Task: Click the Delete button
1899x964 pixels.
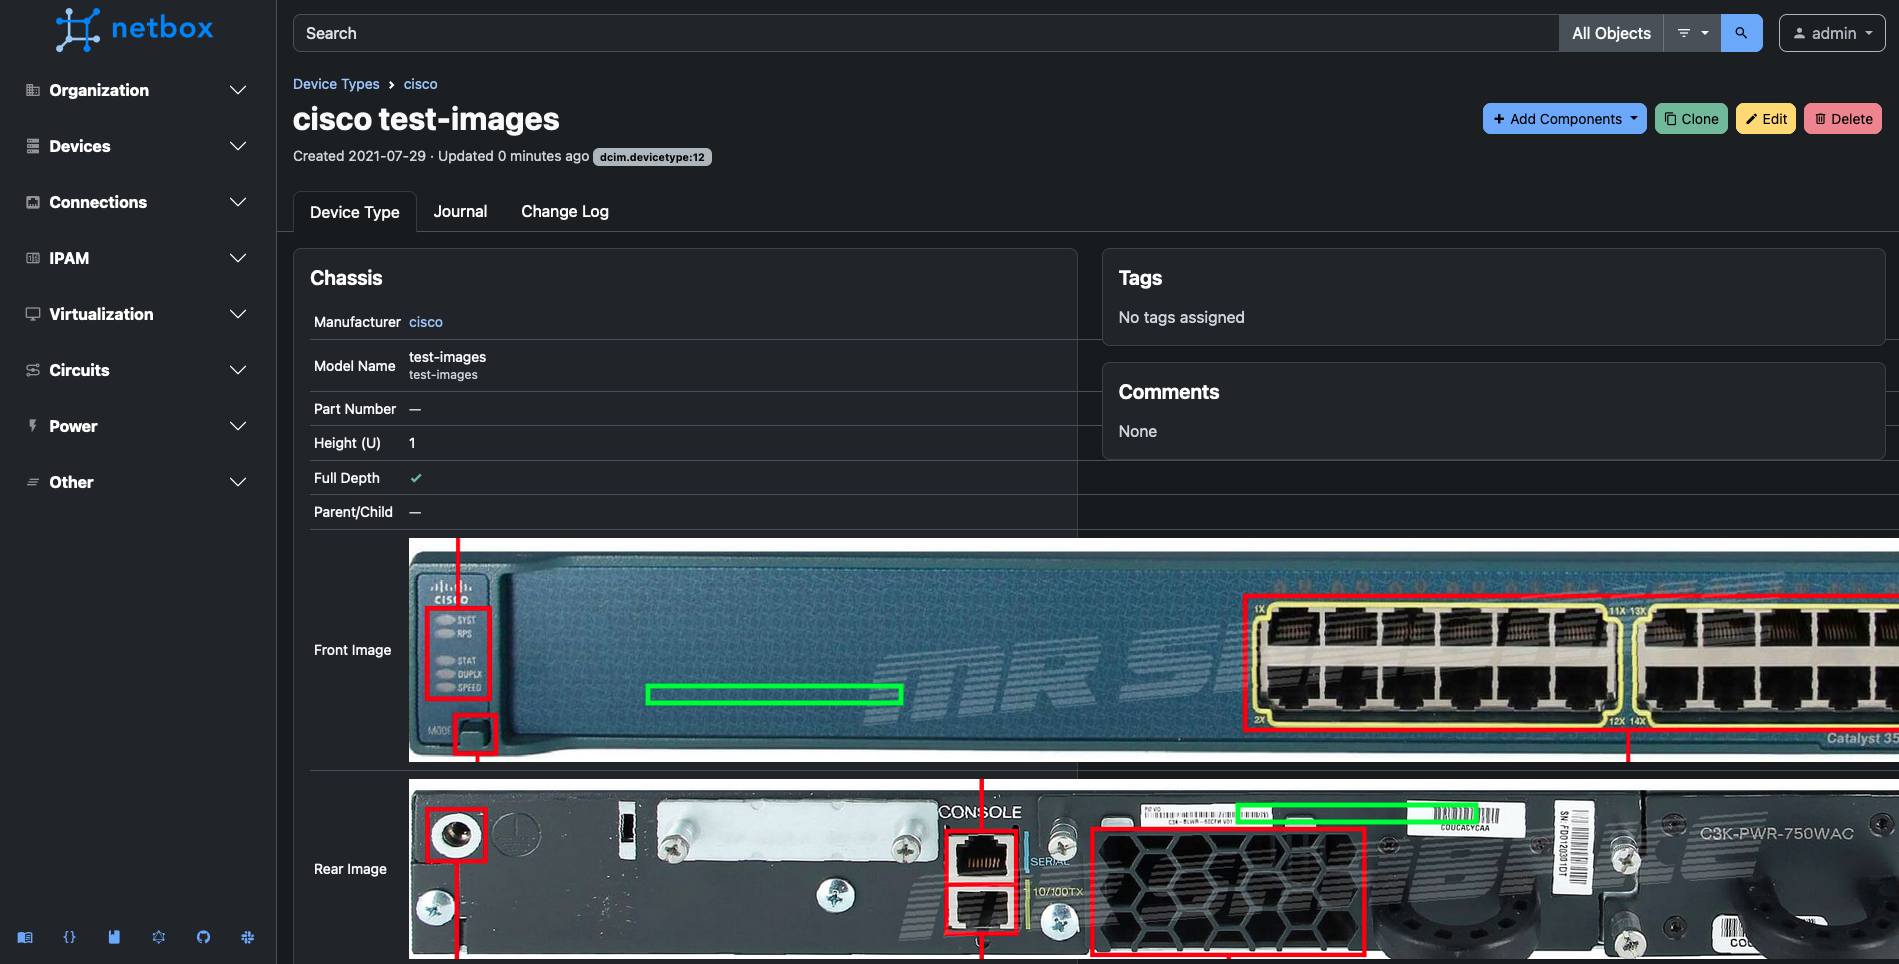Action: pos(1843,119)
